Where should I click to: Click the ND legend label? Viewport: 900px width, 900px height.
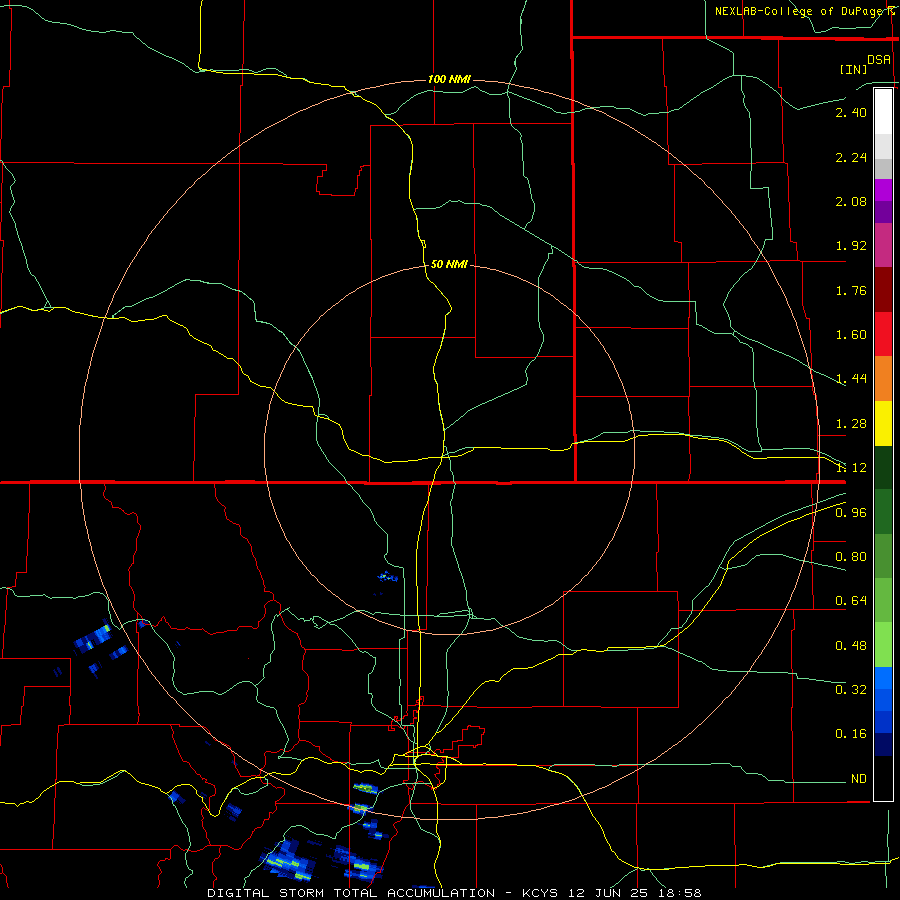(859, 779)
